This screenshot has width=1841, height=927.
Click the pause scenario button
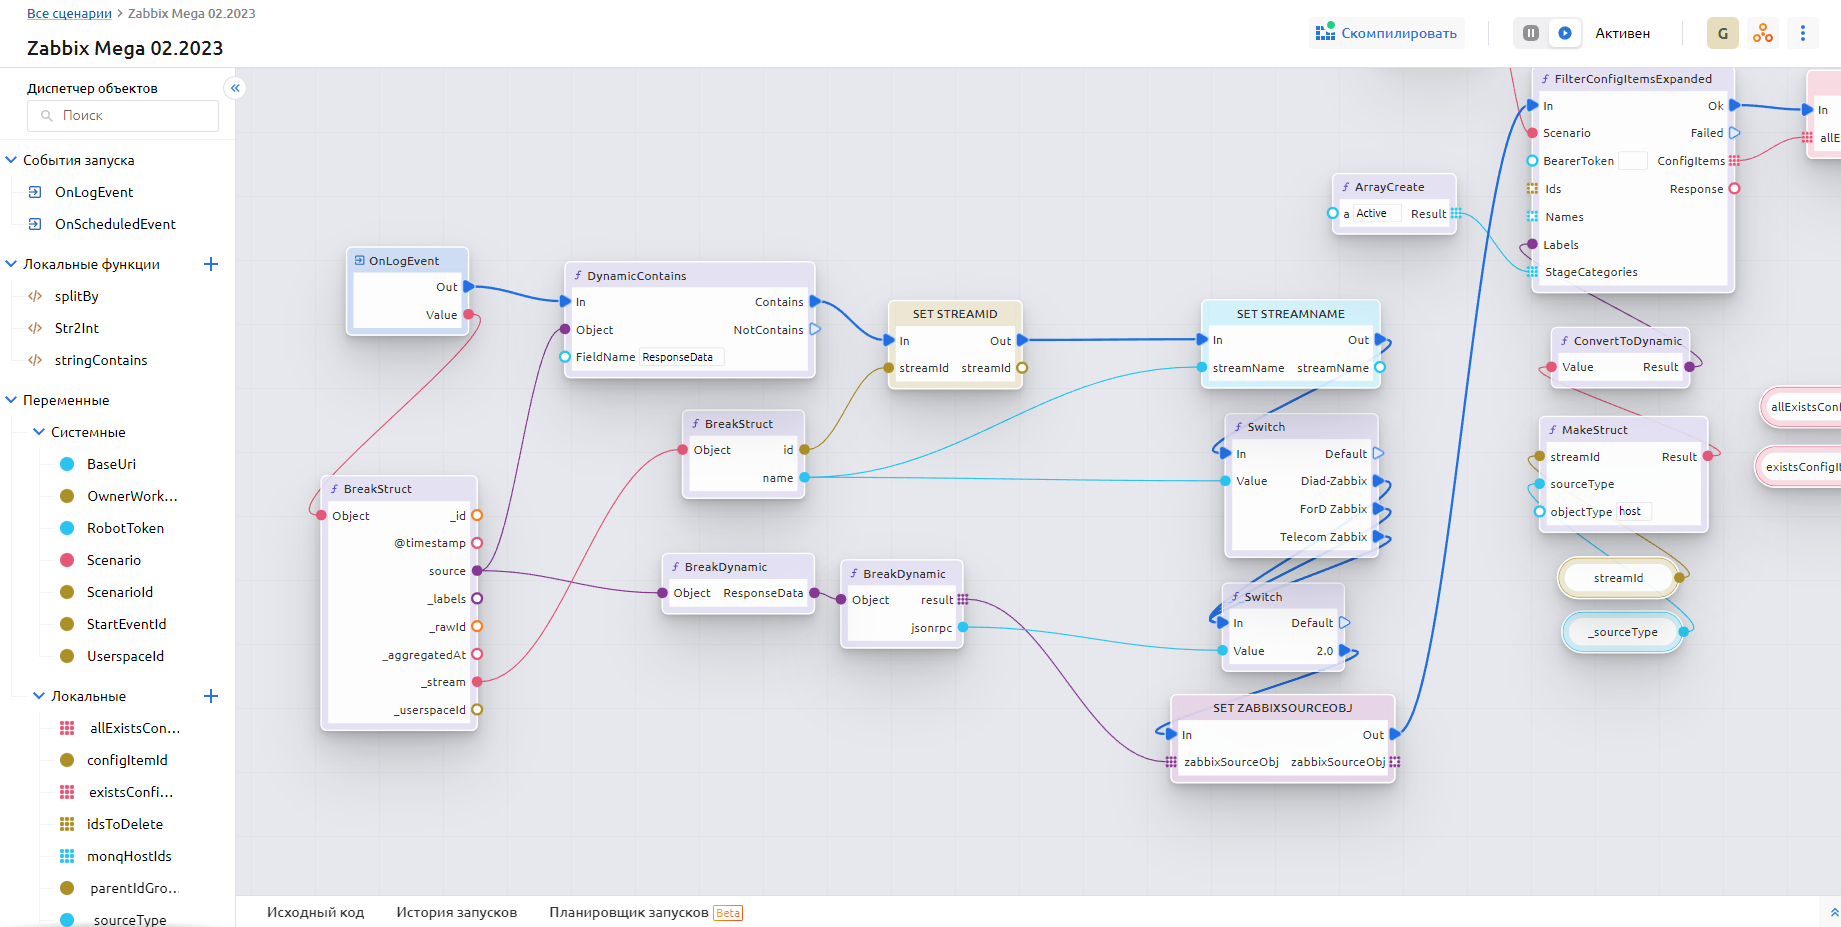coord(1530,33)
